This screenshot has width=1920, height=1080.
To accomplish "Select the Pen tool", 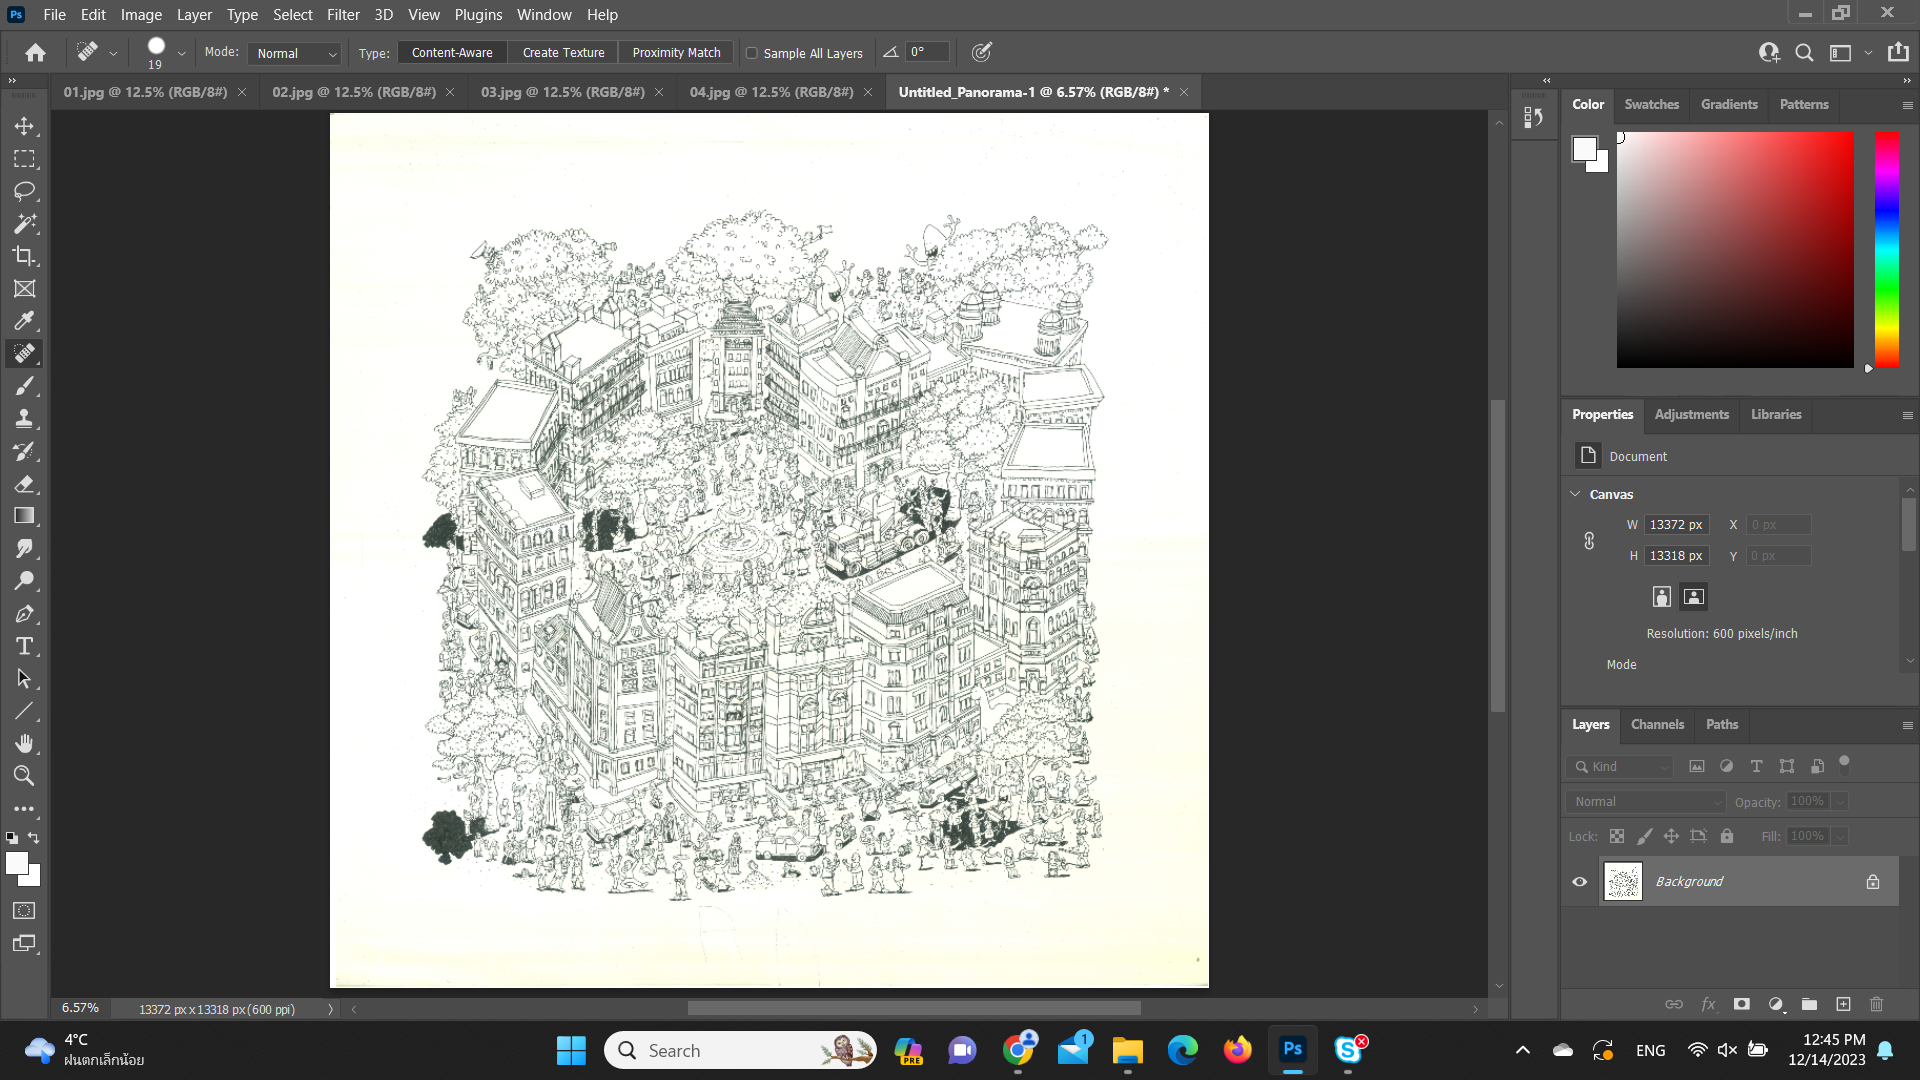I will tap(24, 613).
